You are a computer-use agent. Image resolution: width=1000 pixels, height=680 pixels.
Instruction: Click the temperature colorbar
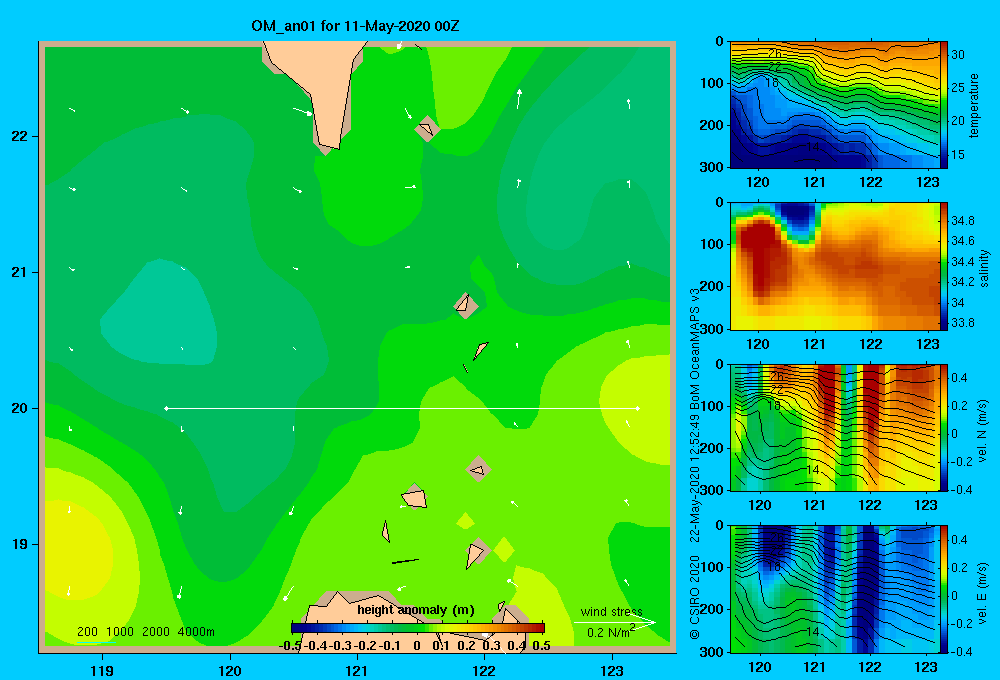pyautogui.click(x=944, y=105)
